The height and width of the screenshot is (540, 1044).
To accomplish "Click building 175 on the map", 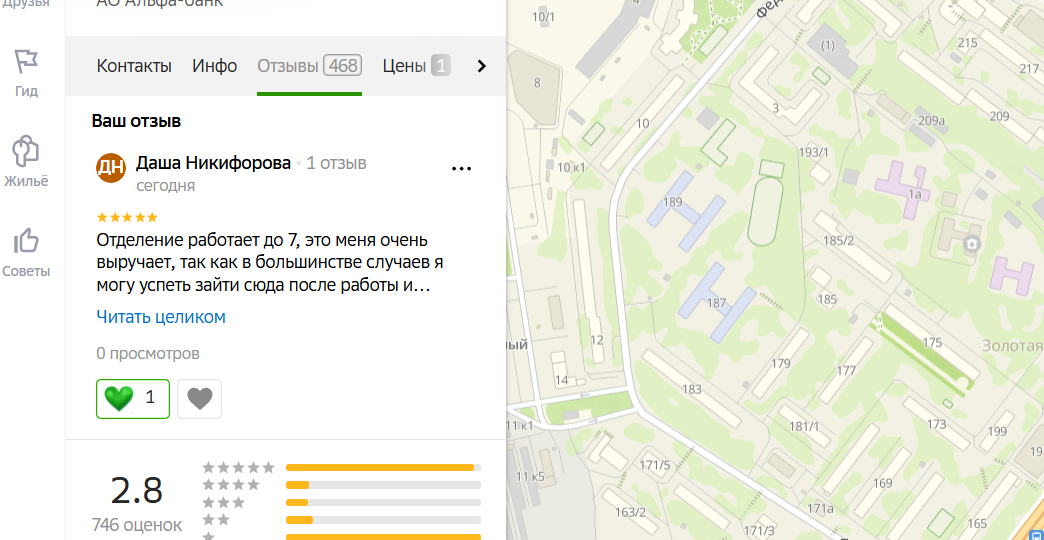I will (933, 343).
